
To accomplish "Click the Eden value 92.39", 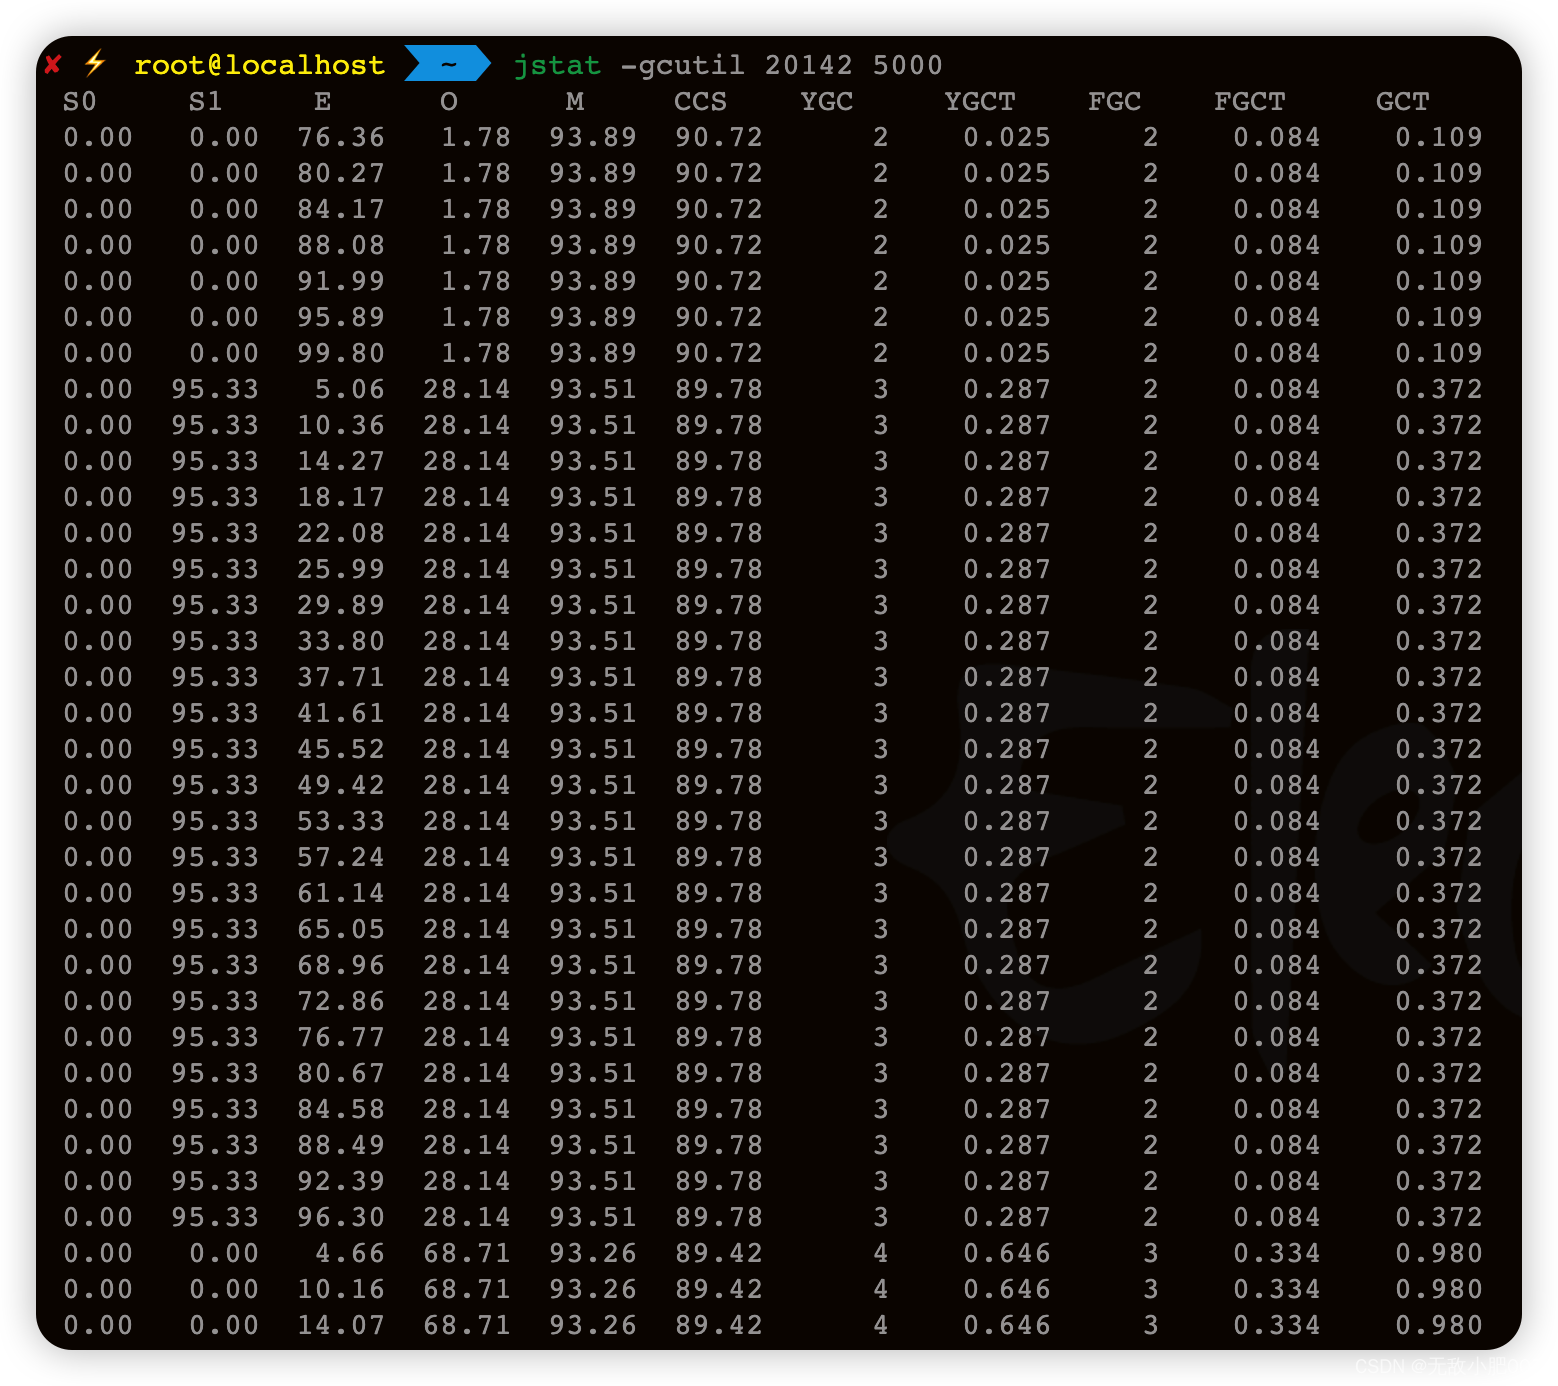I will pyautogui.click(x=341, y=1181).
